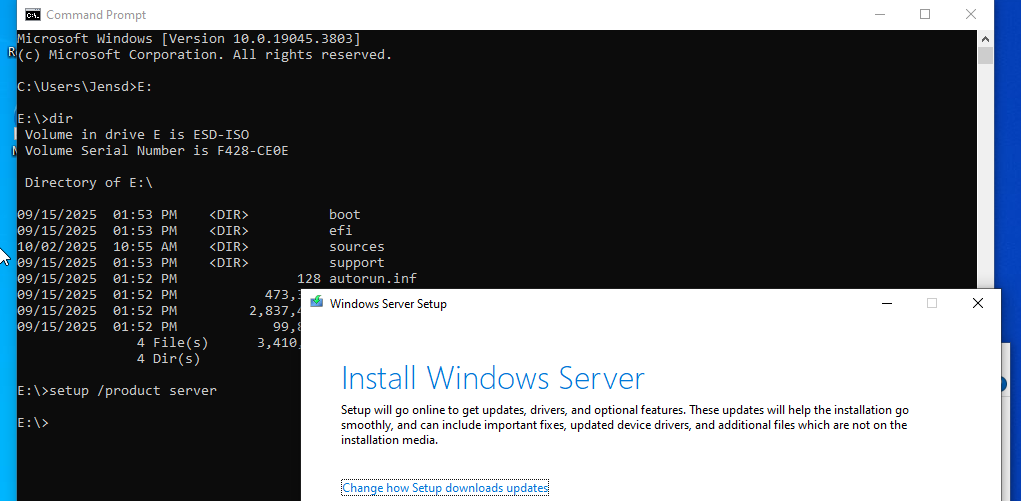The image size is (1021, 501).
Task: Click the Install Windows Server heading
Action: [x=492, y=379]
